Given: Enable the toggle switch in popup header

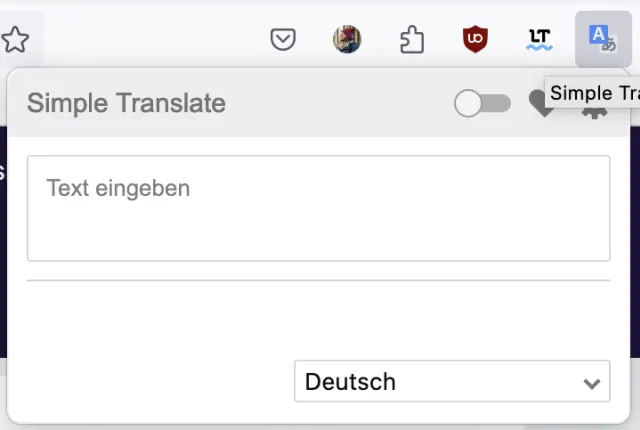Looking at the screenshot, I should pyautogui.click(x=482, y=103).
